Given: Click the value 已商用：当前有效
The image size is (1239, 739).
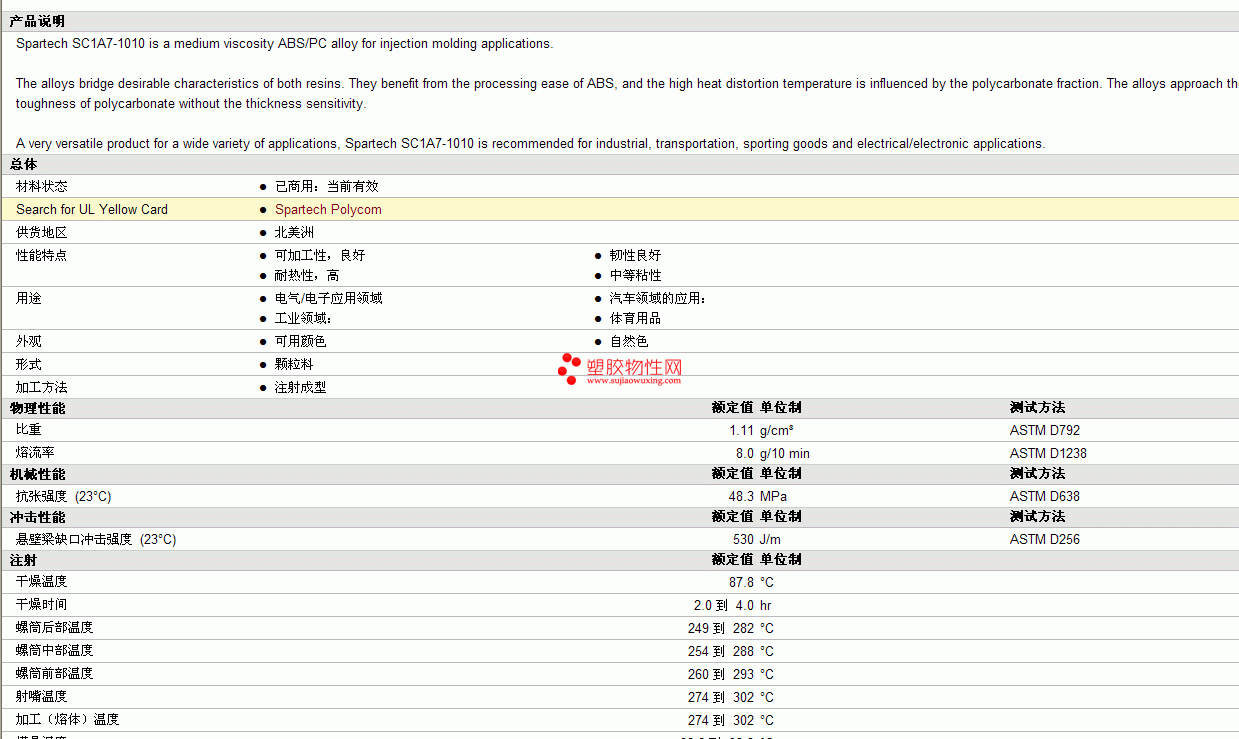Looking at the screenshot, I should click(x=327, y=186).
